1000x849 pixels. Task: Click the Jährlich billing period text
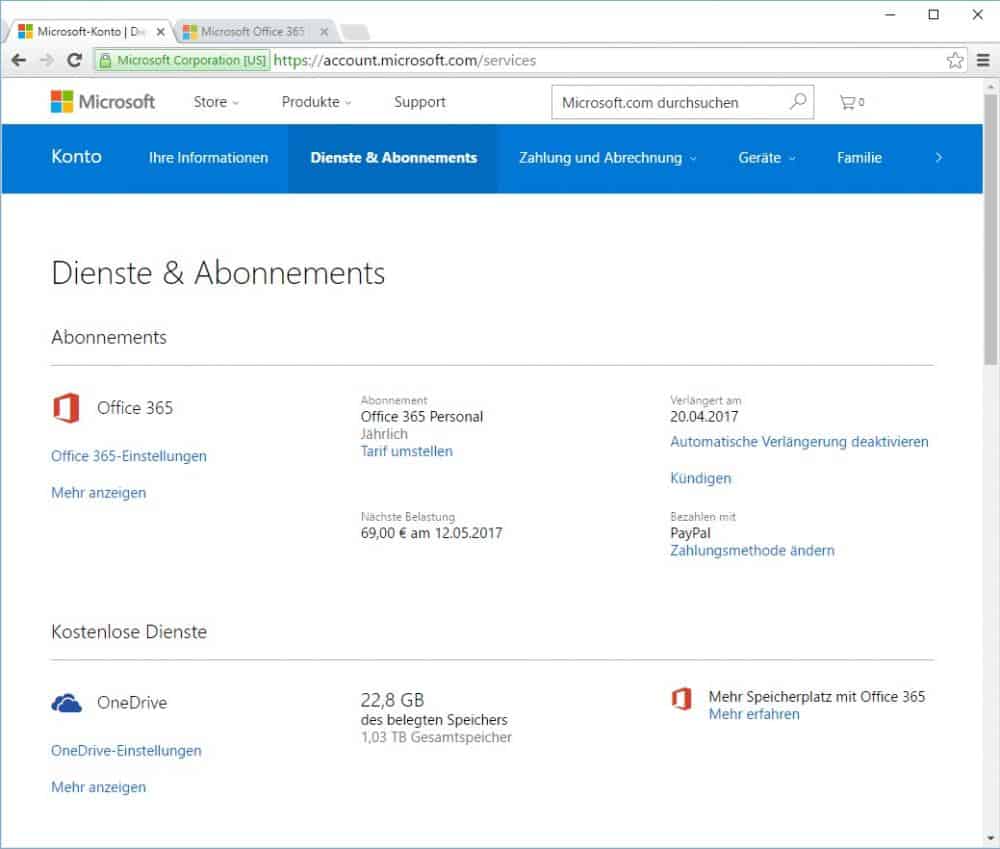pos(384,434)
